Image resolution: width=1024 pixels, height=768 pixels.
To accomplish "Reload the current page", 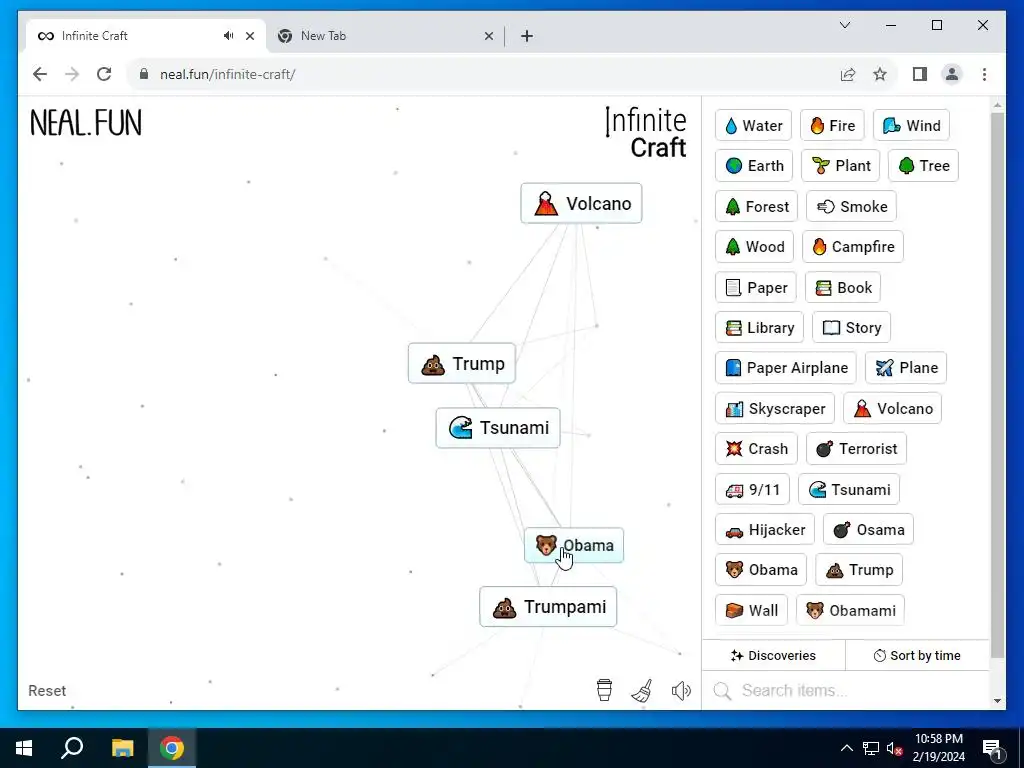I will point(104,74).
